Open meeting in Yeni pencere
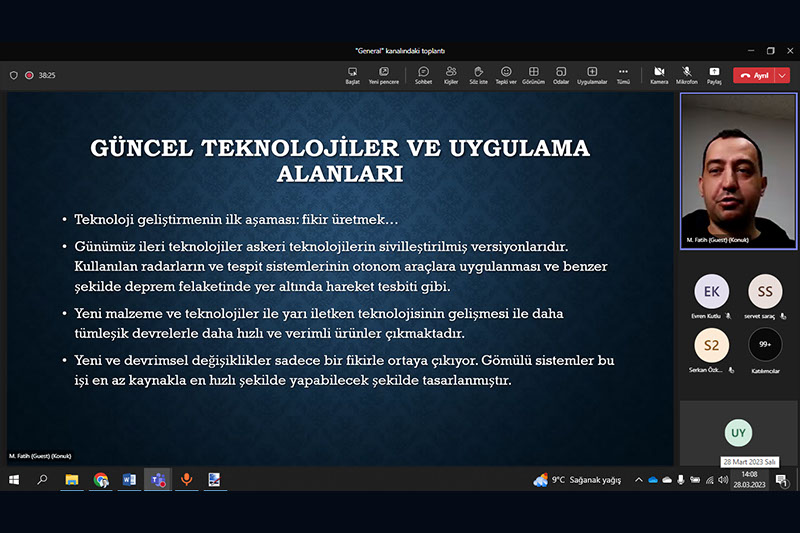The width and height of the screenshot is (800, 533). pos(383,74)
